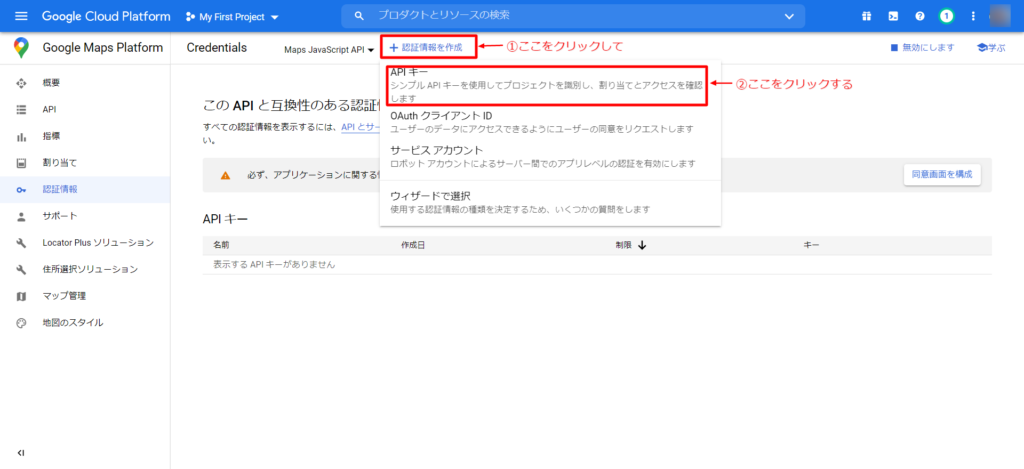Screen dimensions: 1024x469
Task: Click the キー column header
Action: pos(811,245)
